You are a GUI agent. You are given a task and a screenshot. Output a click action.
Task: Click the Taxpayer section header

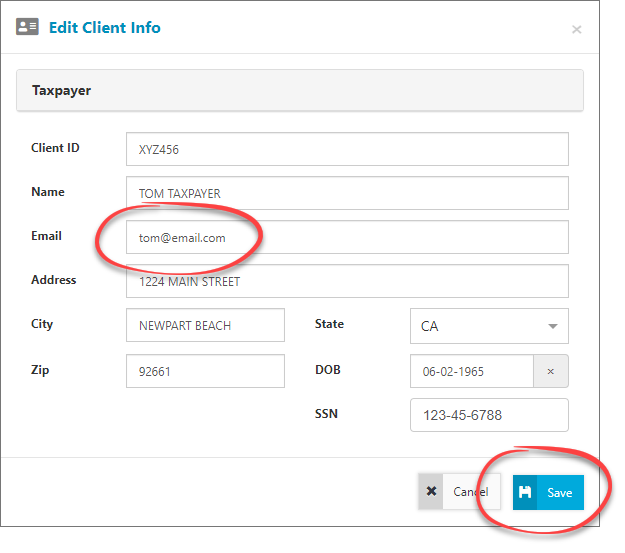(300, 91)
